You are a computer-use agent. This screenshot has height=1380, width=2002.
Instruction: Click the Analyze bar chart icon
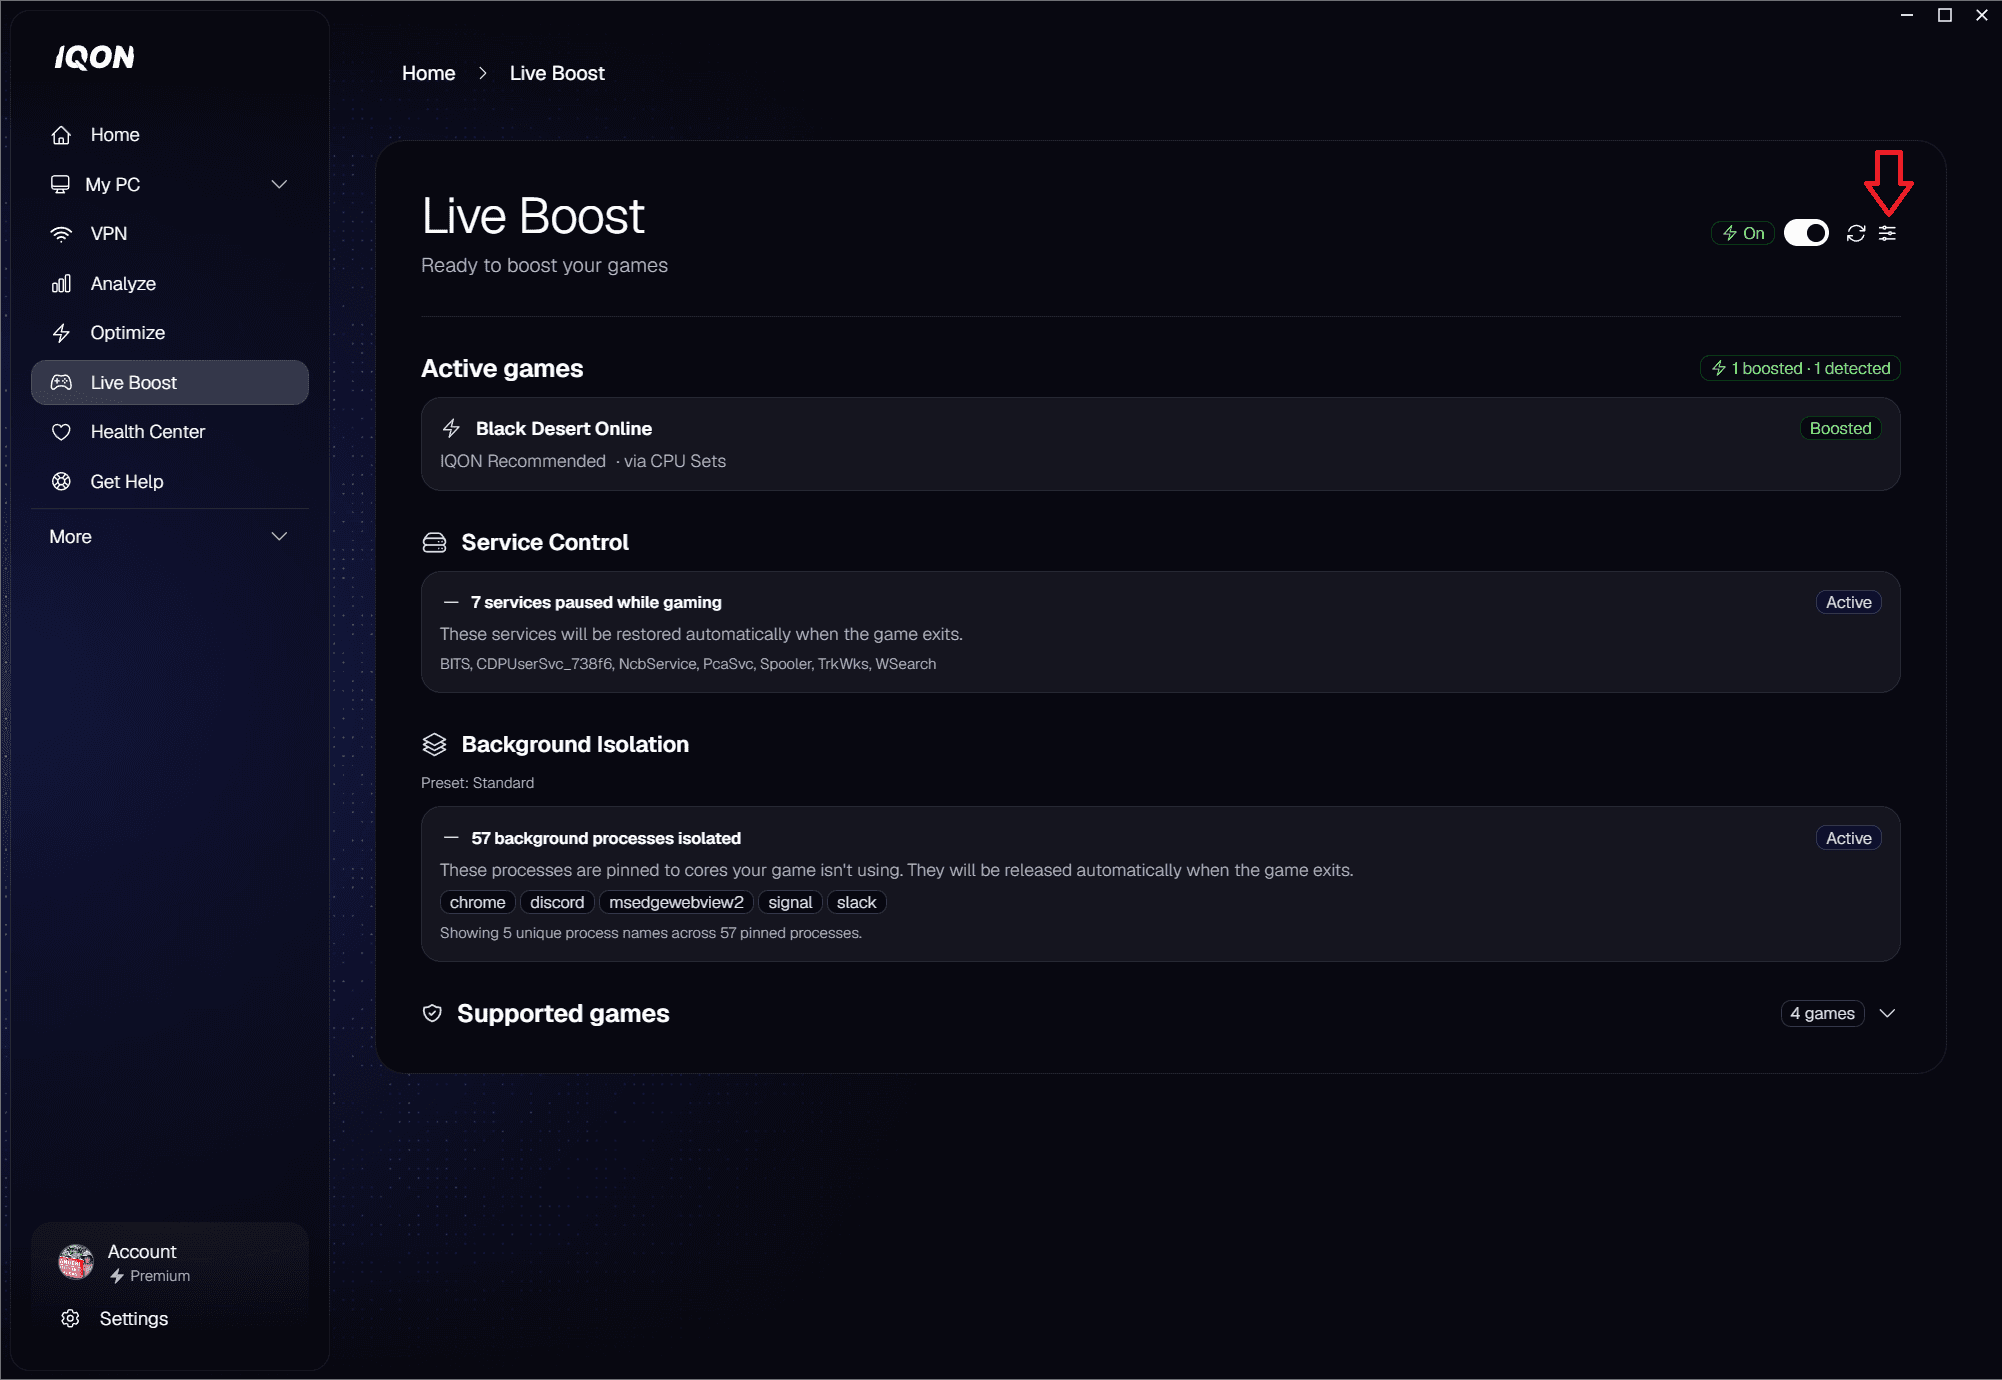(61, 284)
